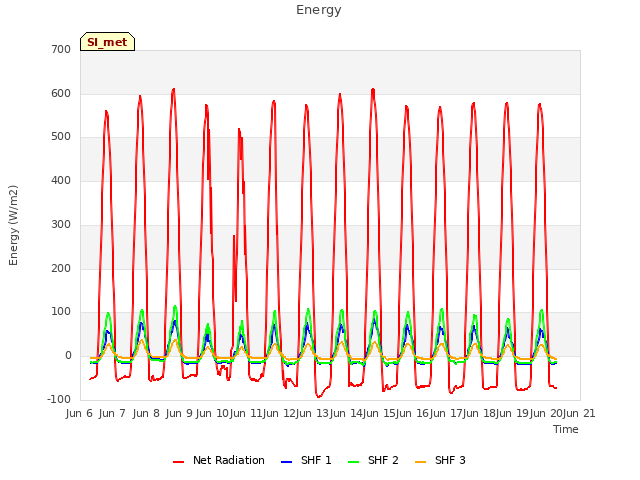Image resolution: width=640 pixels, height=480 pixels.
Task: Click the Jun 7 x-axis tick label
Action: (112, 413)
